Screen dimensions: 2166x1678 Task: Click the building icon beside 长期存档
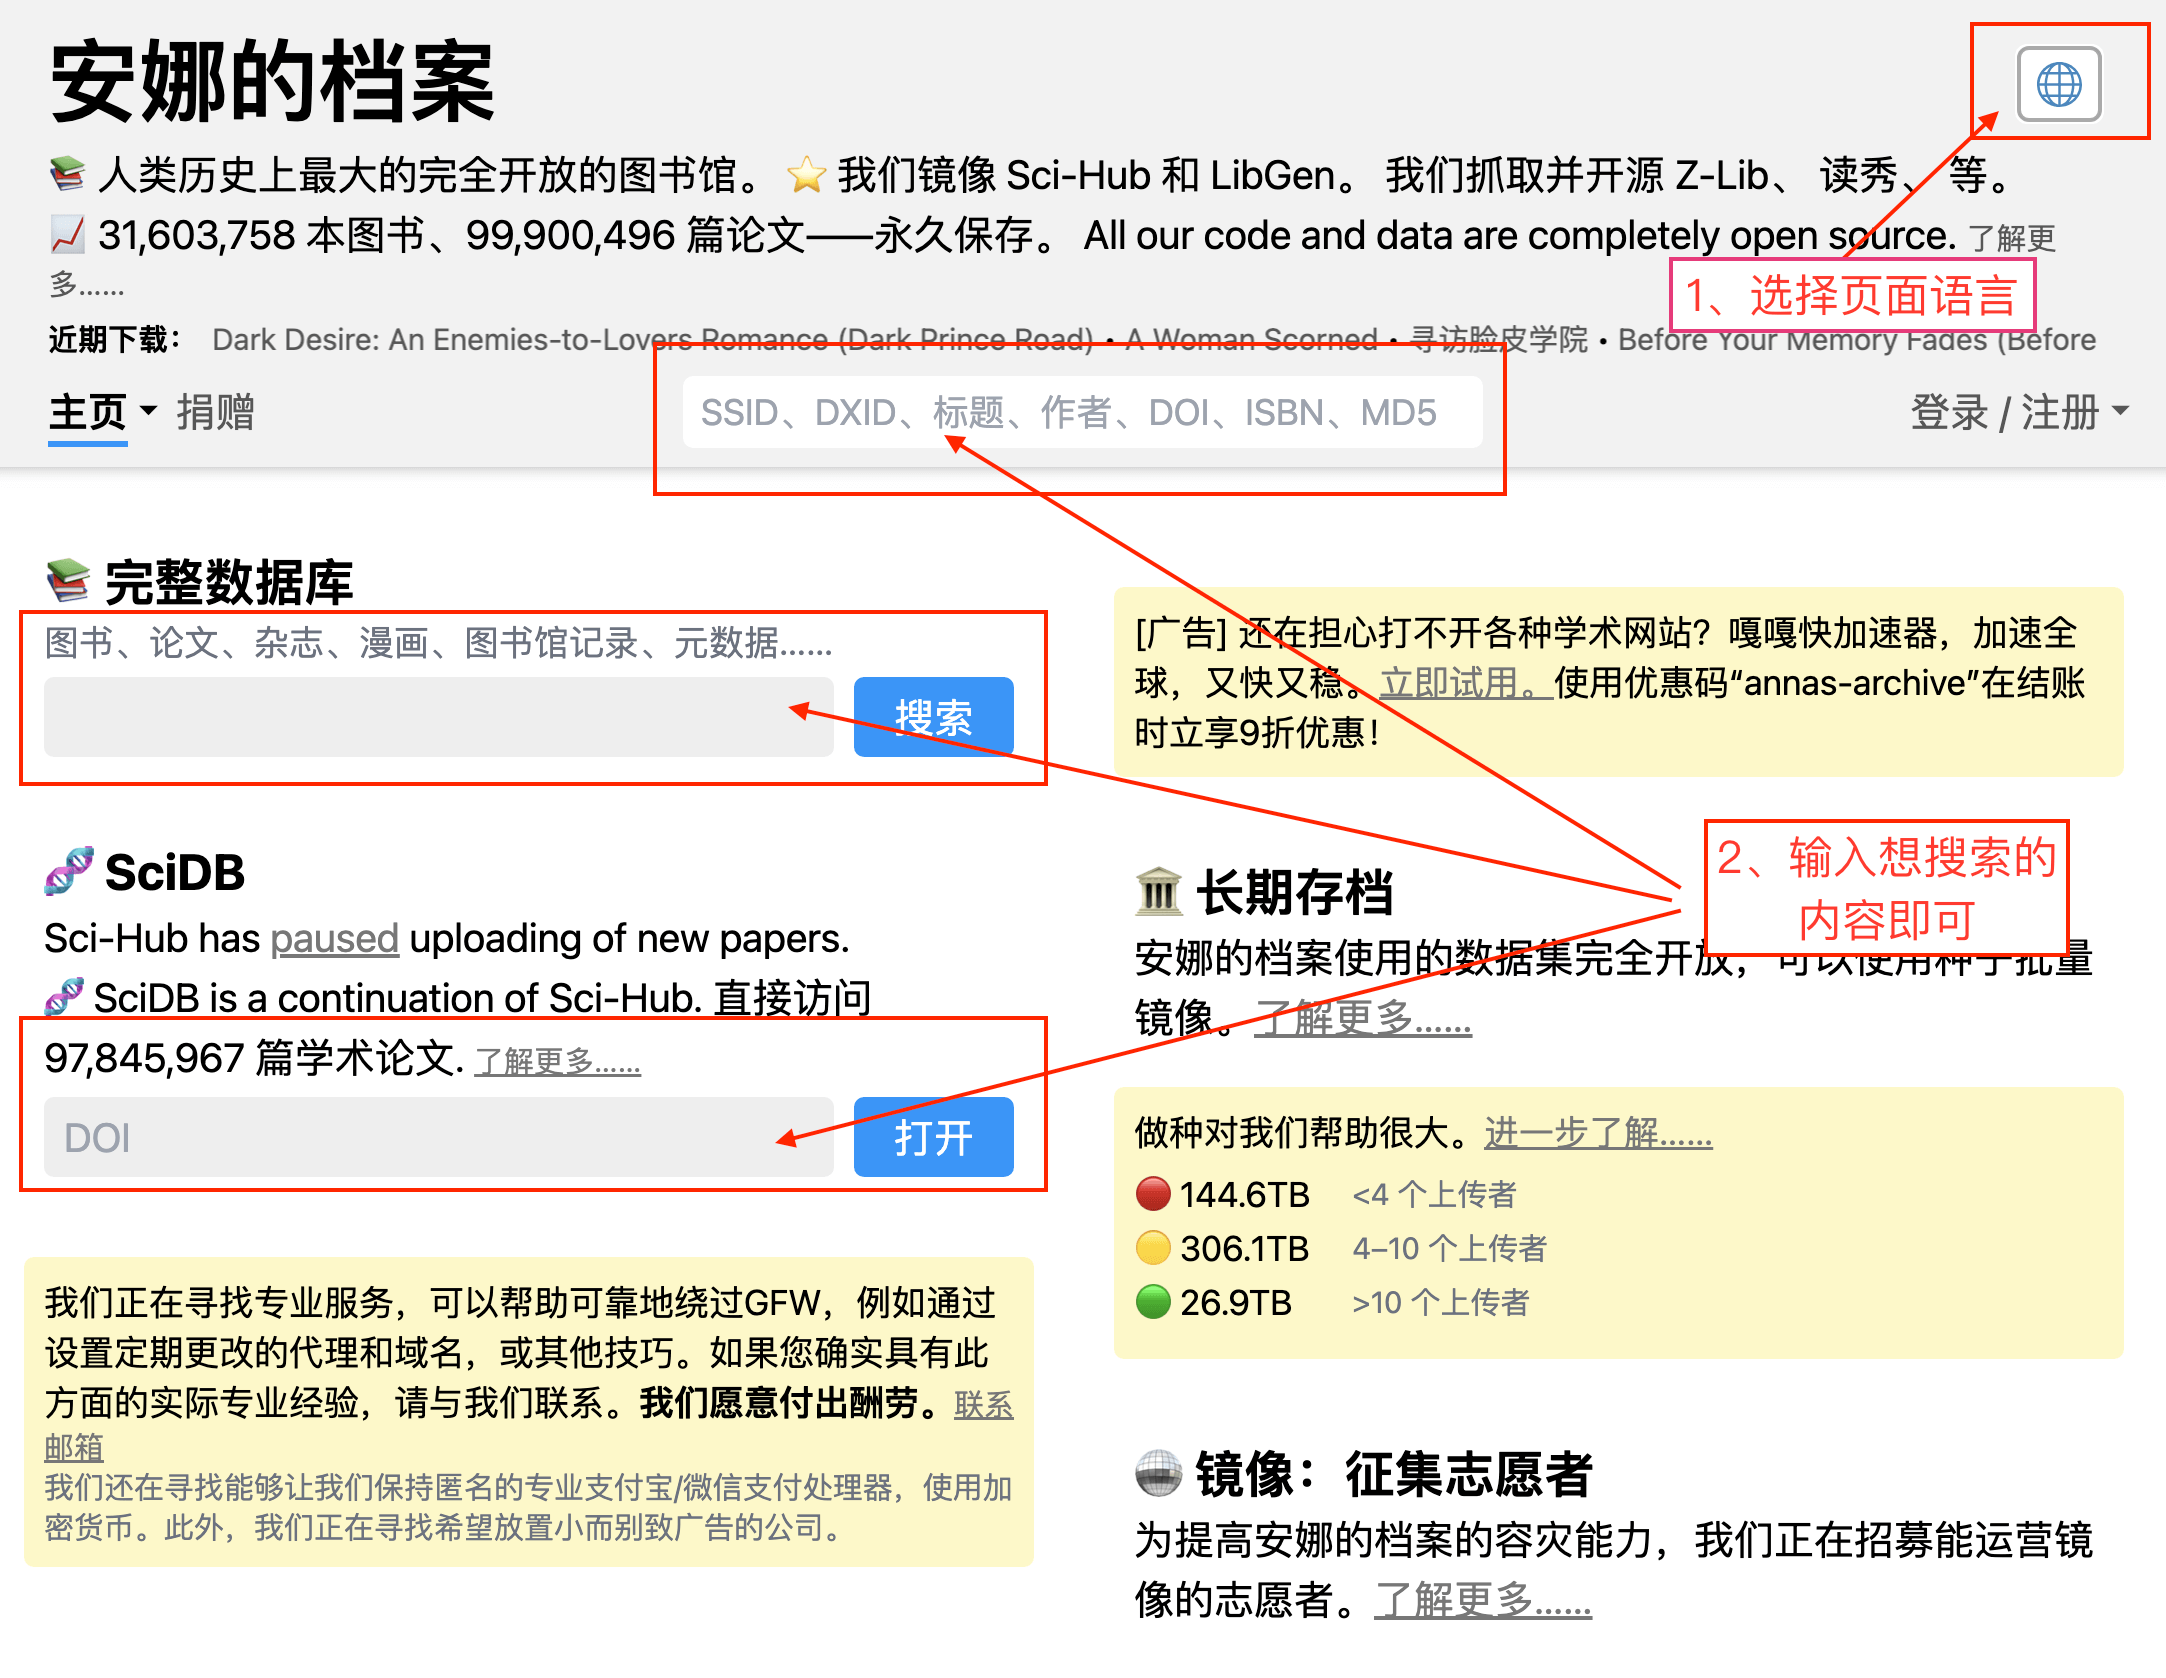(1159, 891)
